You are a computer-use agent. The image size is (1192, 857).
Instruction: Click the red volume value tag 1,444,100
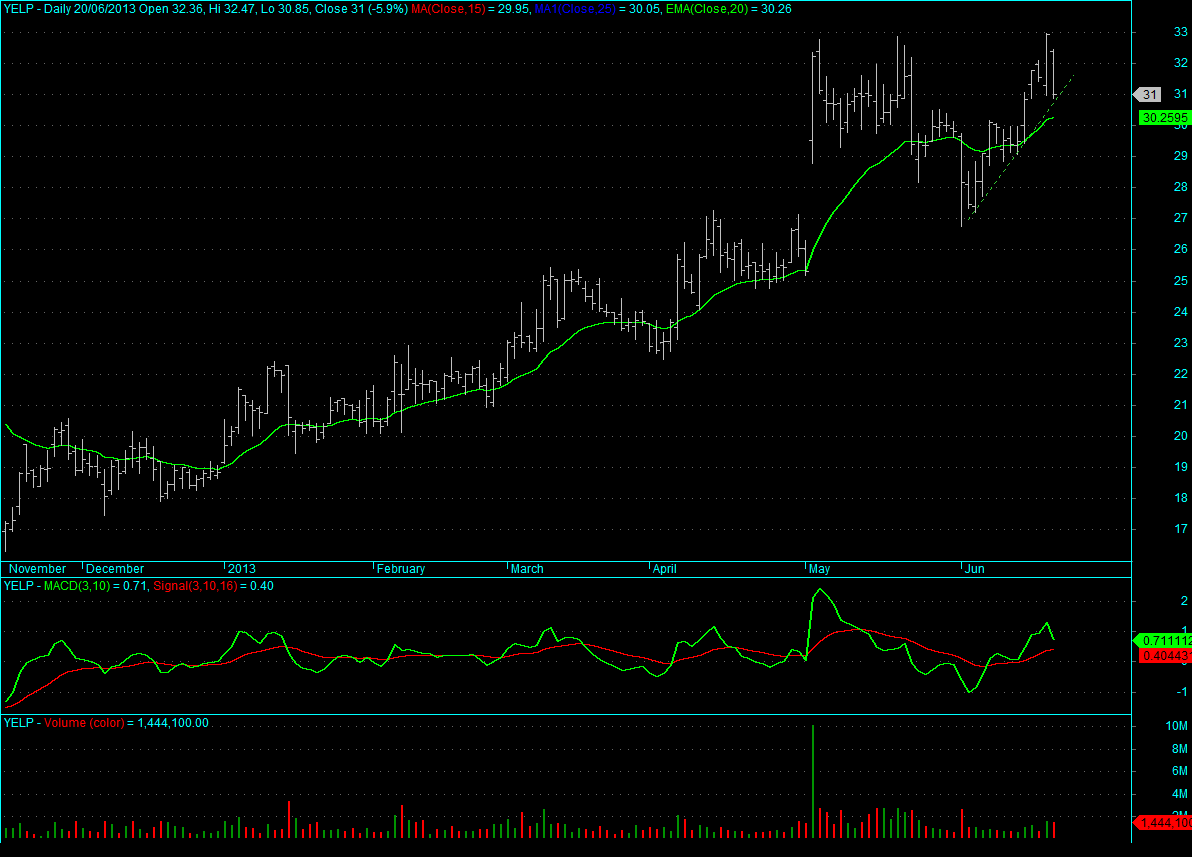tap(1163, 823)
